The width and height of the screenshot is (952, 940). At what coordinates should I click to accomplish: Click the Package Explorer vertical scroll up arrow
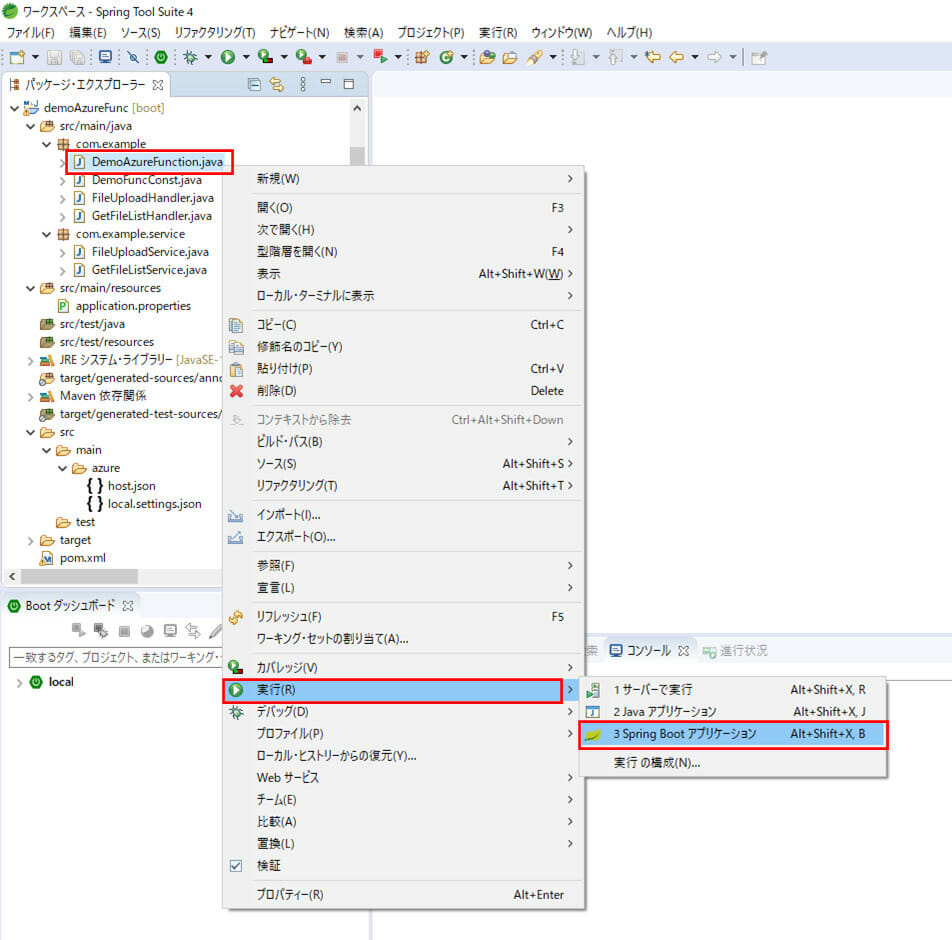coord(357,109)
